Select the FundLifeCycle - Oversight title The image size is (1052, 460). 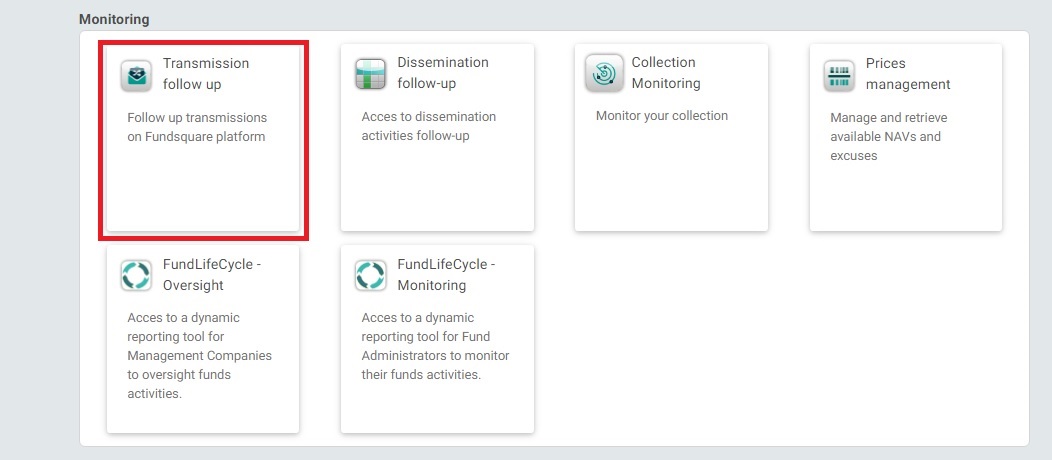click(x=212, y=275)
